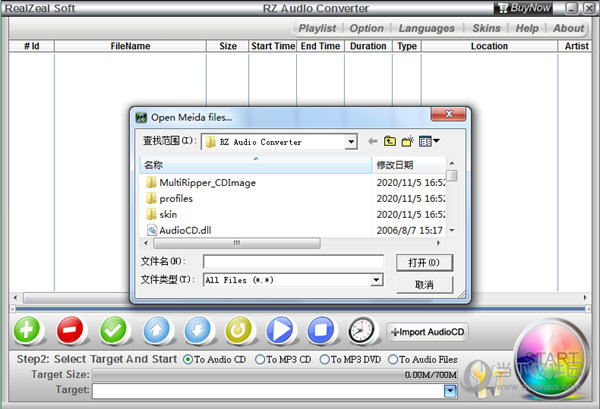Click main list right scroll arrow
The height and width of the screenshot is (409, 600).
tap(585, 297)
